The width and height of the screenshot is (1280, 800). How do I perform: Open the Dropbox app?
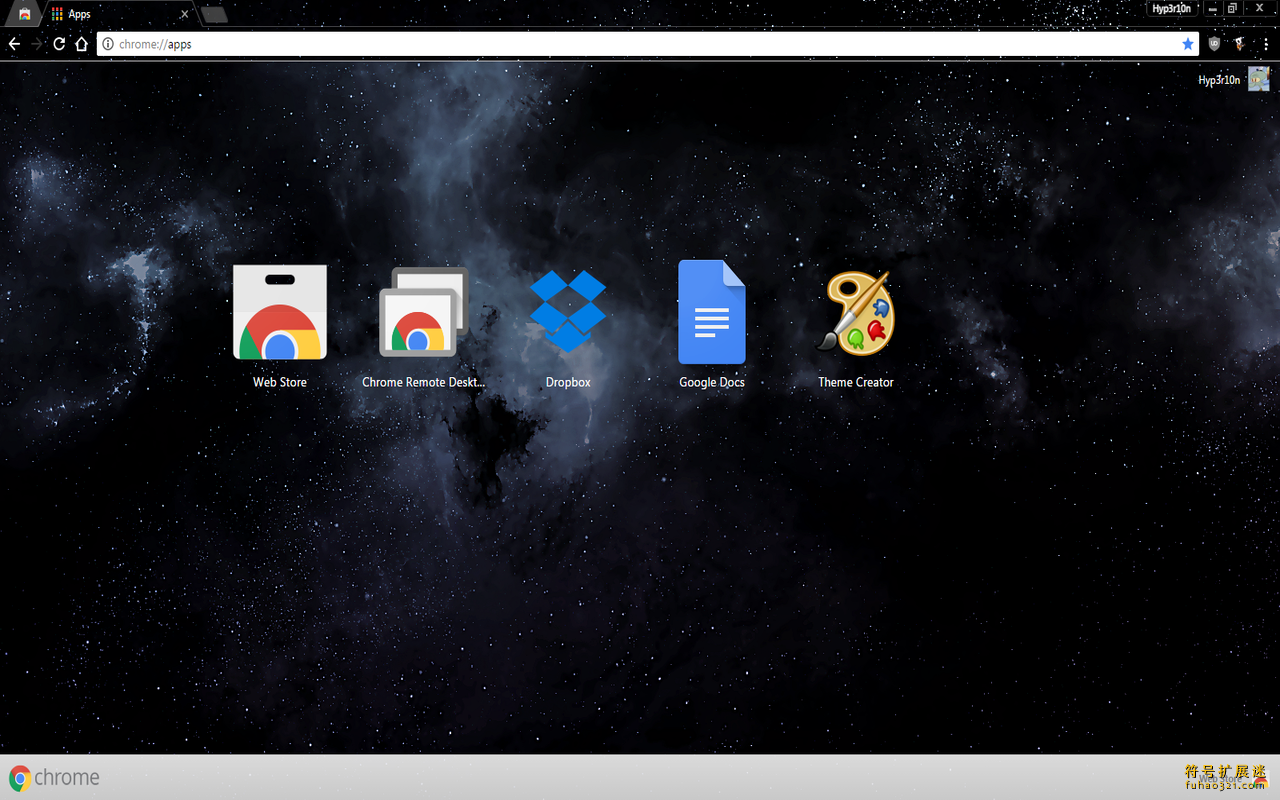567,311
